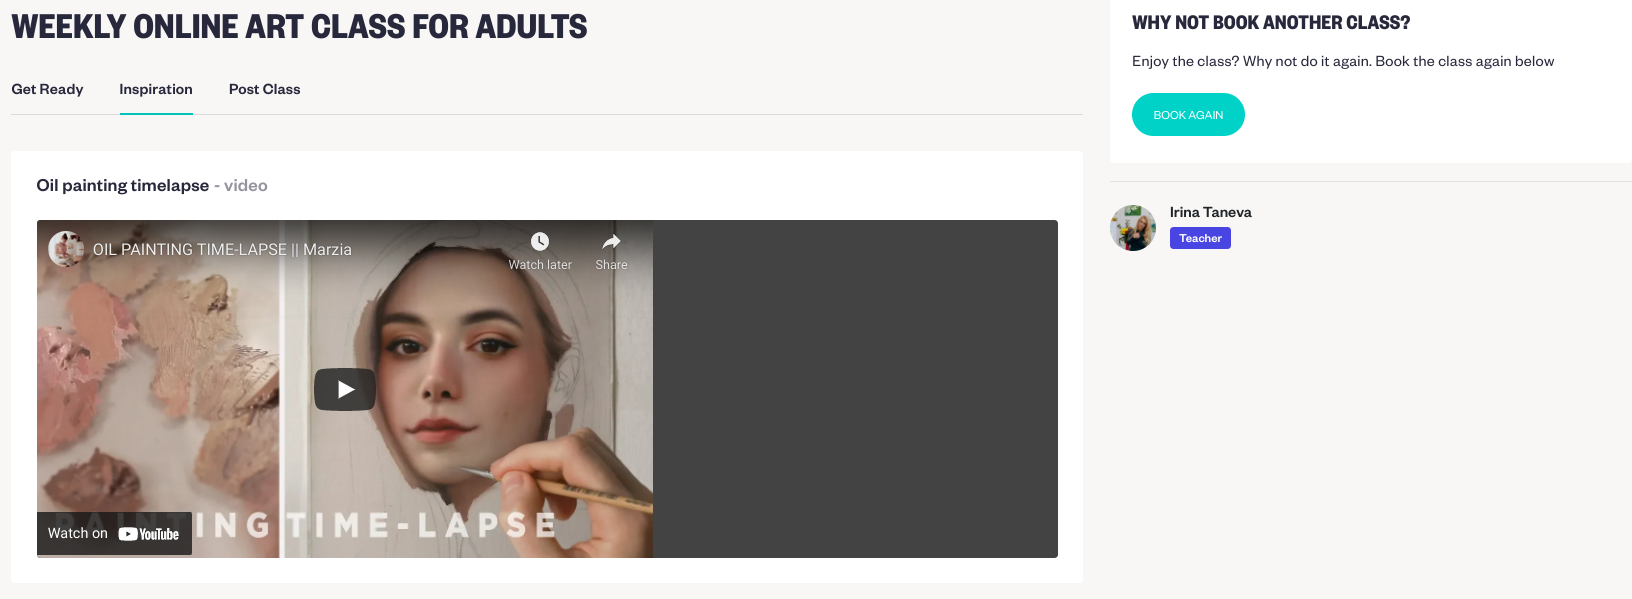Click the Irina Taneva name
1632x599 pixels.
1210,212
